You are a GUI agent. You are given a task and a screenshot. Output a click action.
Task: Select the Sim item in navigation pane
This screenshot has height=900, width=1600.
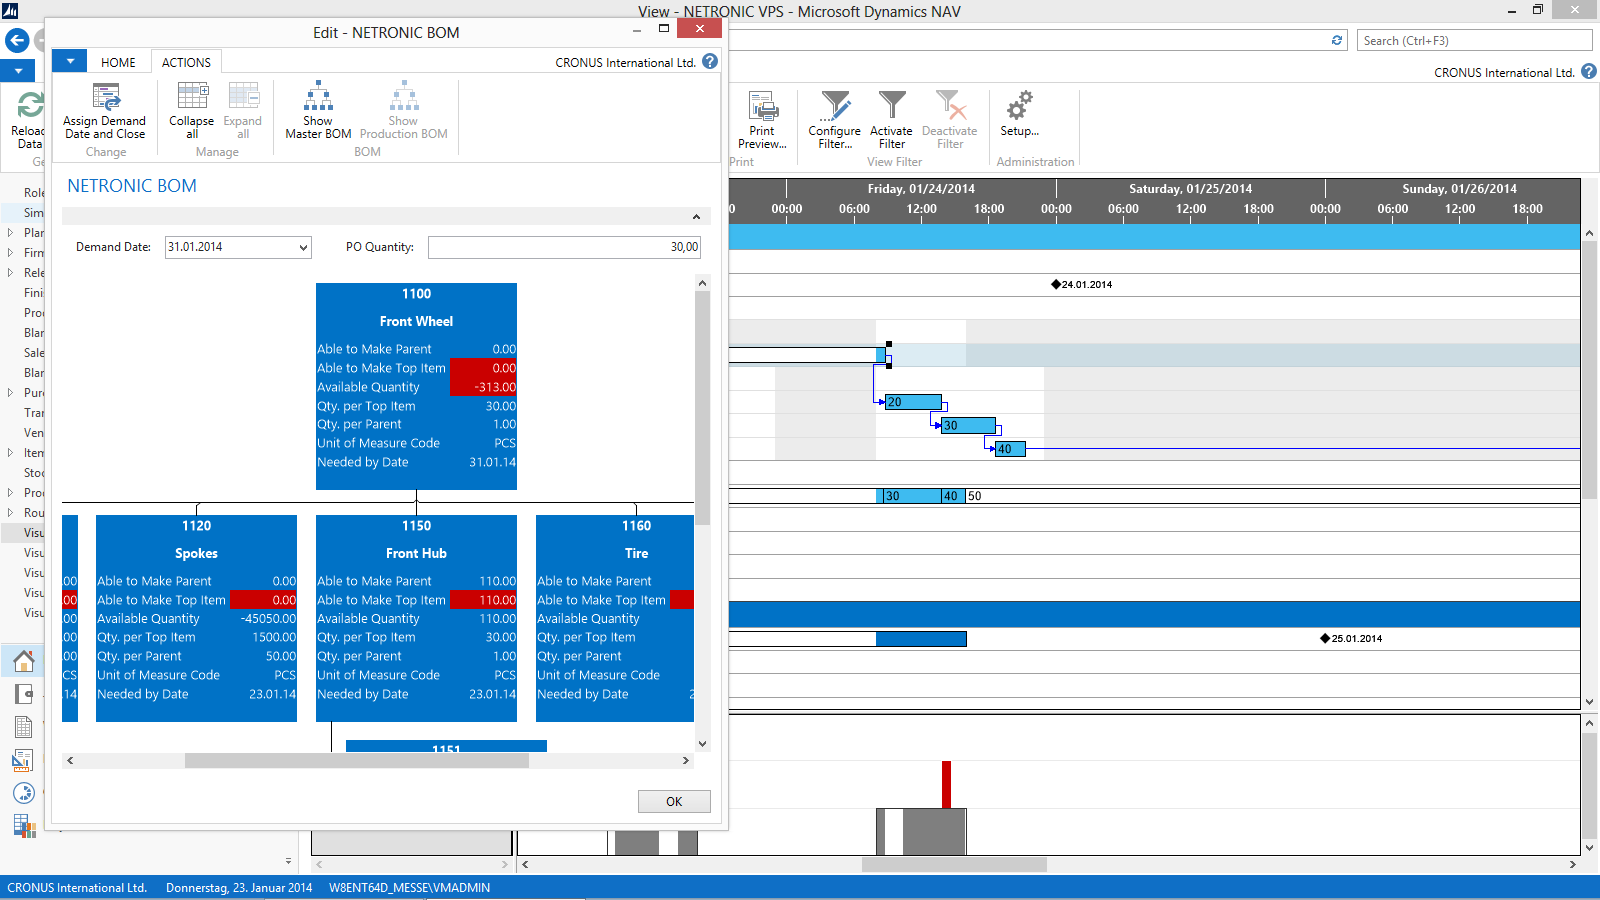click(33, 212)
